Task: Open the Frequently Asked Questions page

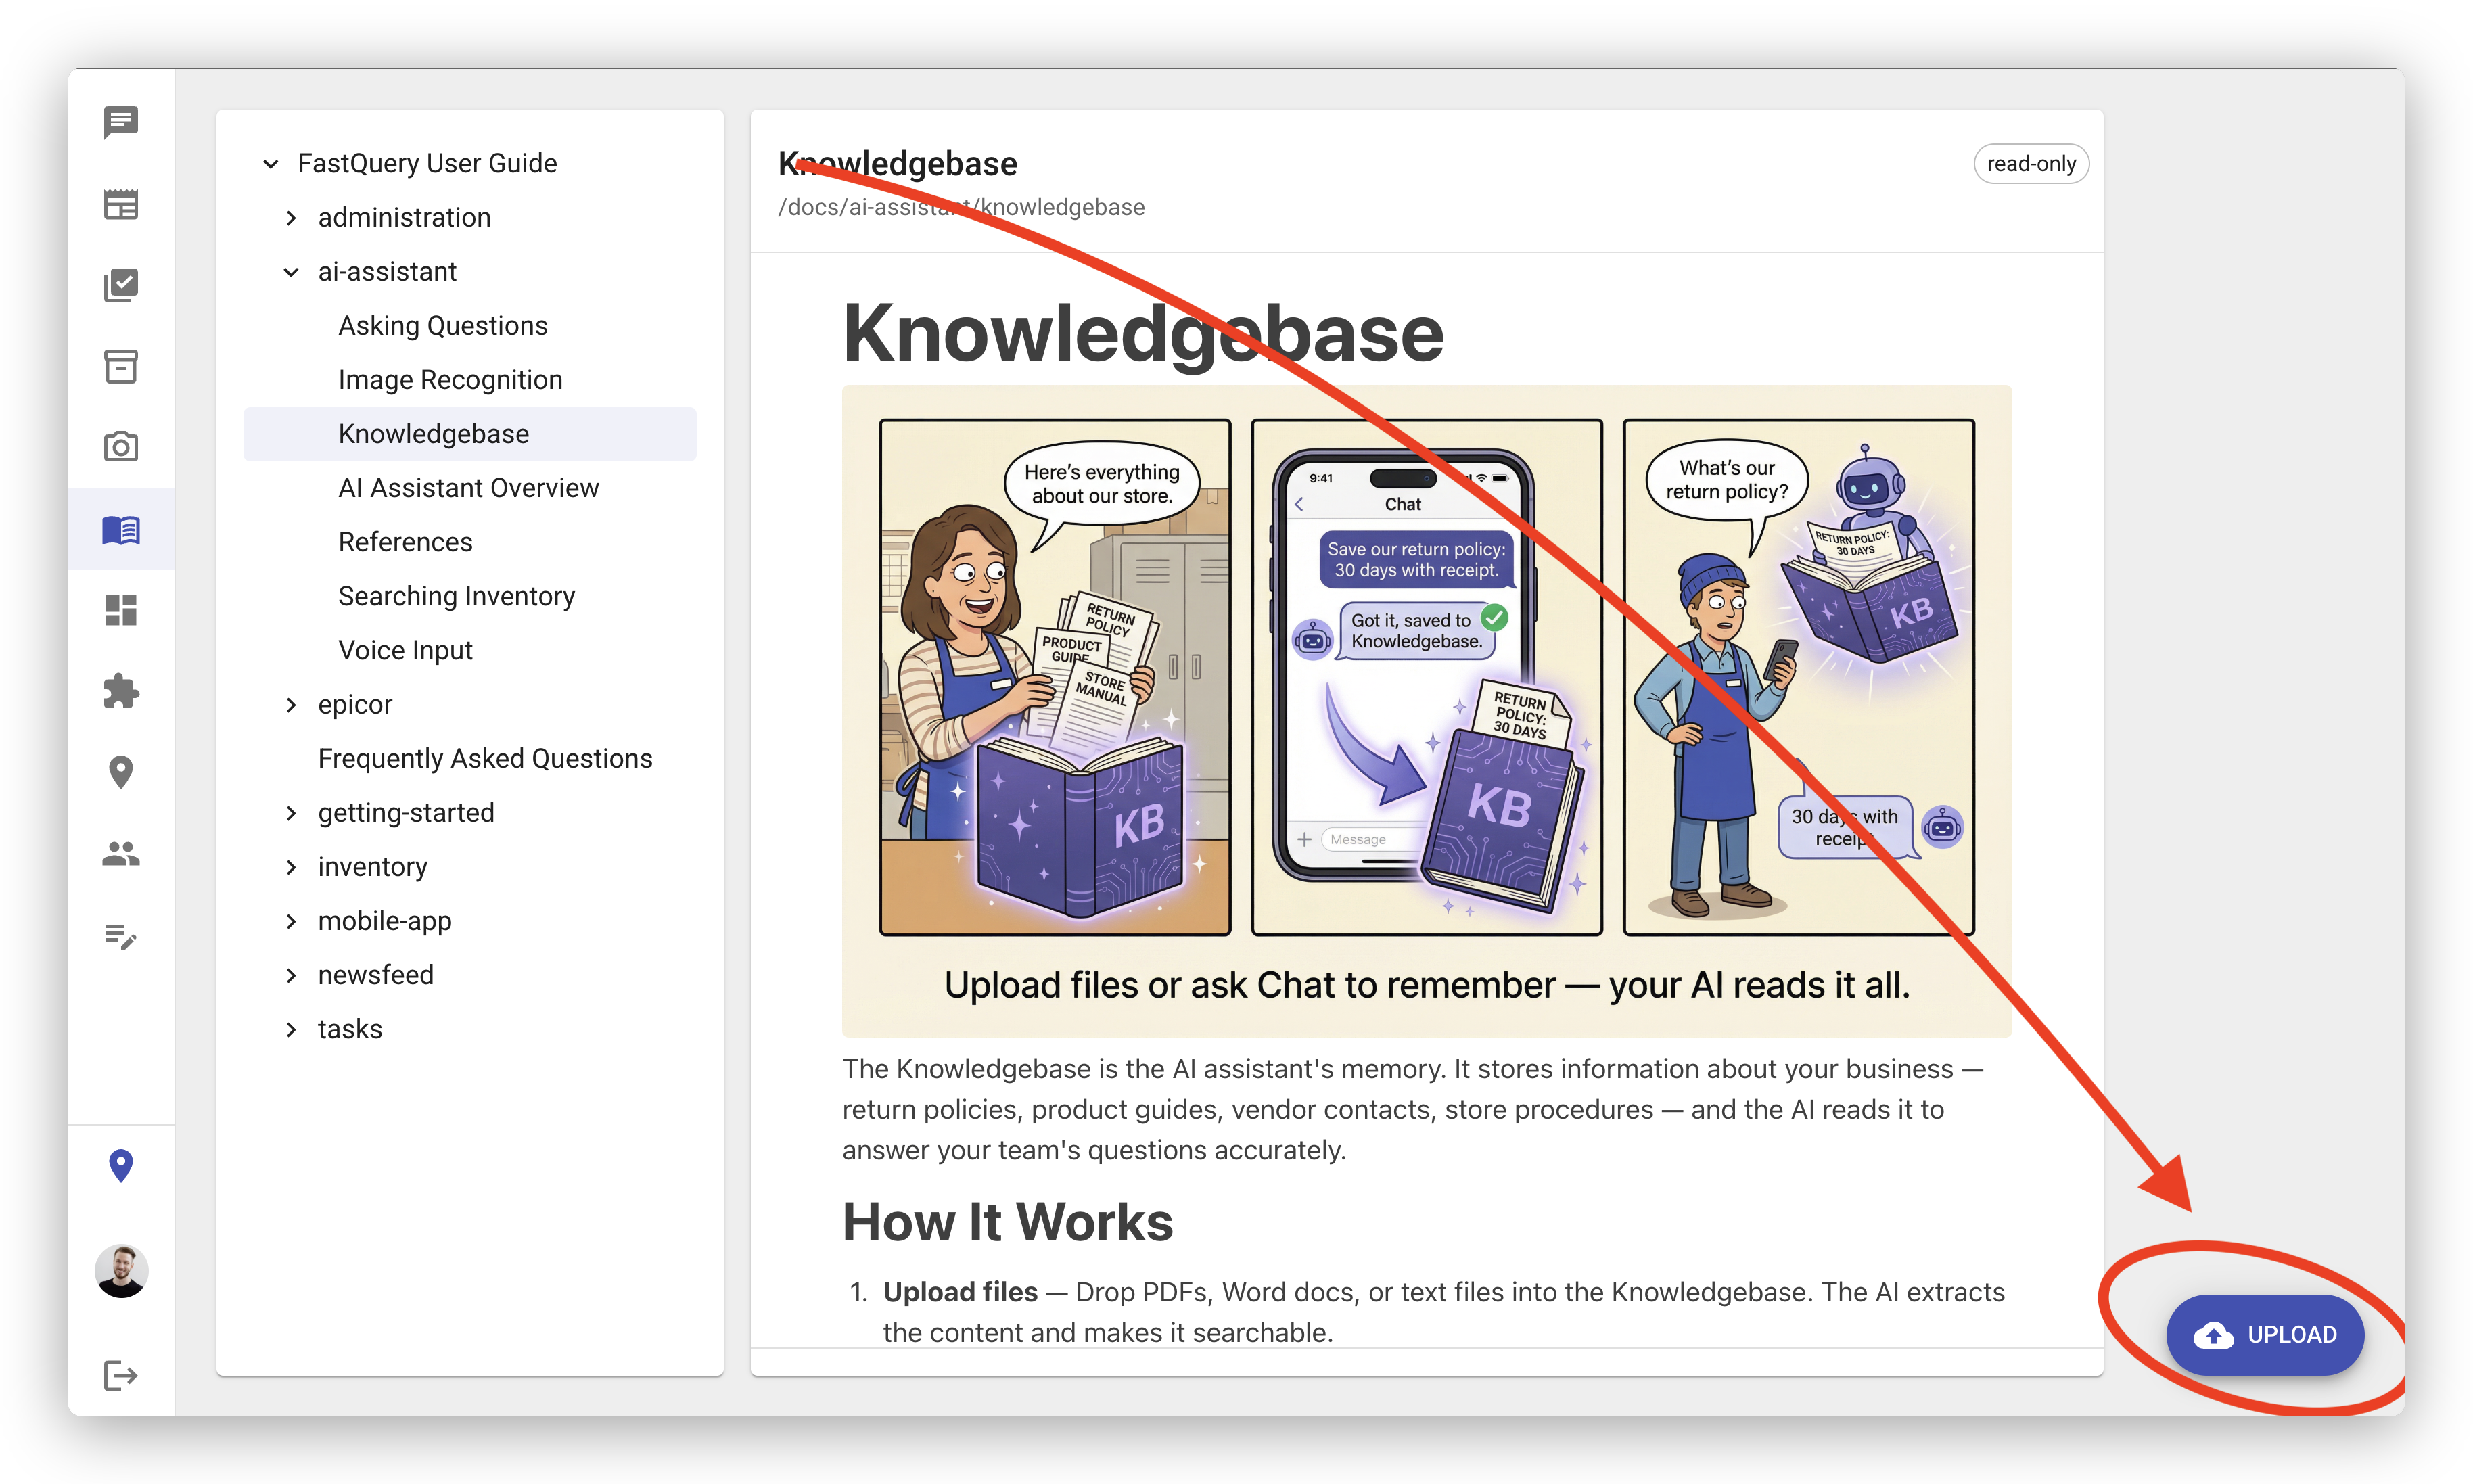Action: 485,758
